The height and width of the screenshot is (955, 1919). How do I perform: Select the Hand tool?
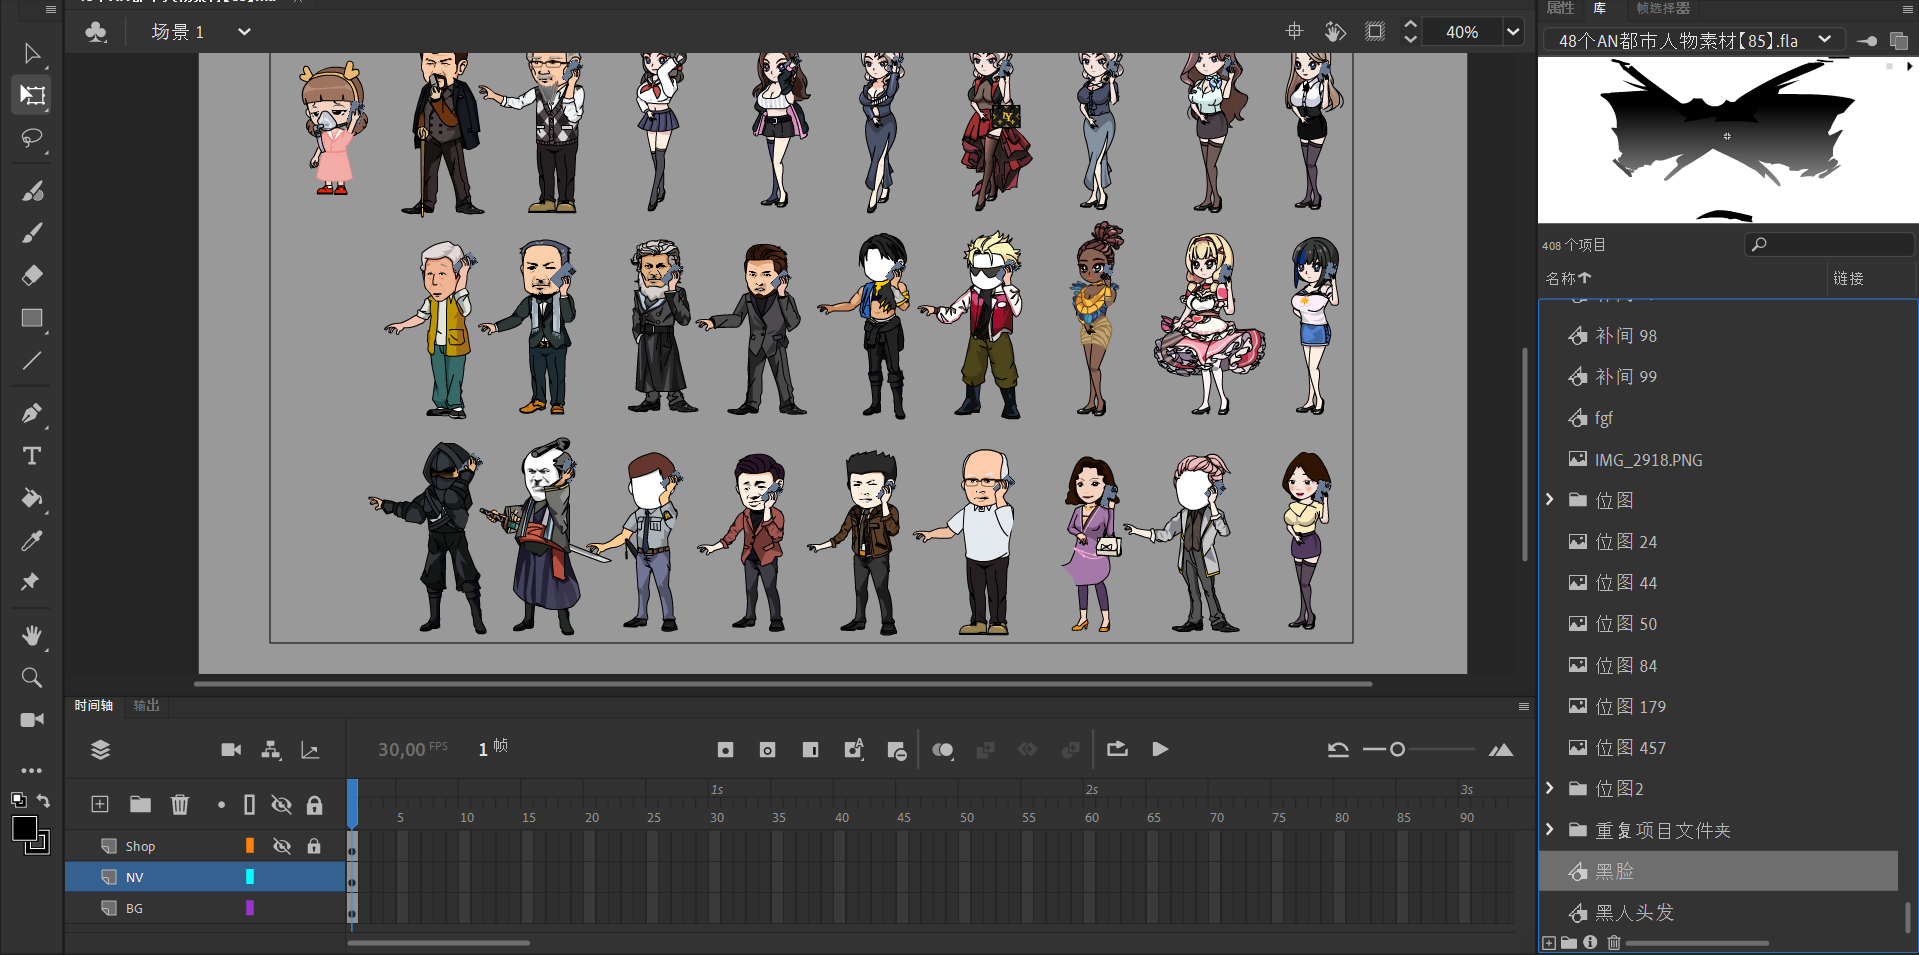click(x=32, y=636)
